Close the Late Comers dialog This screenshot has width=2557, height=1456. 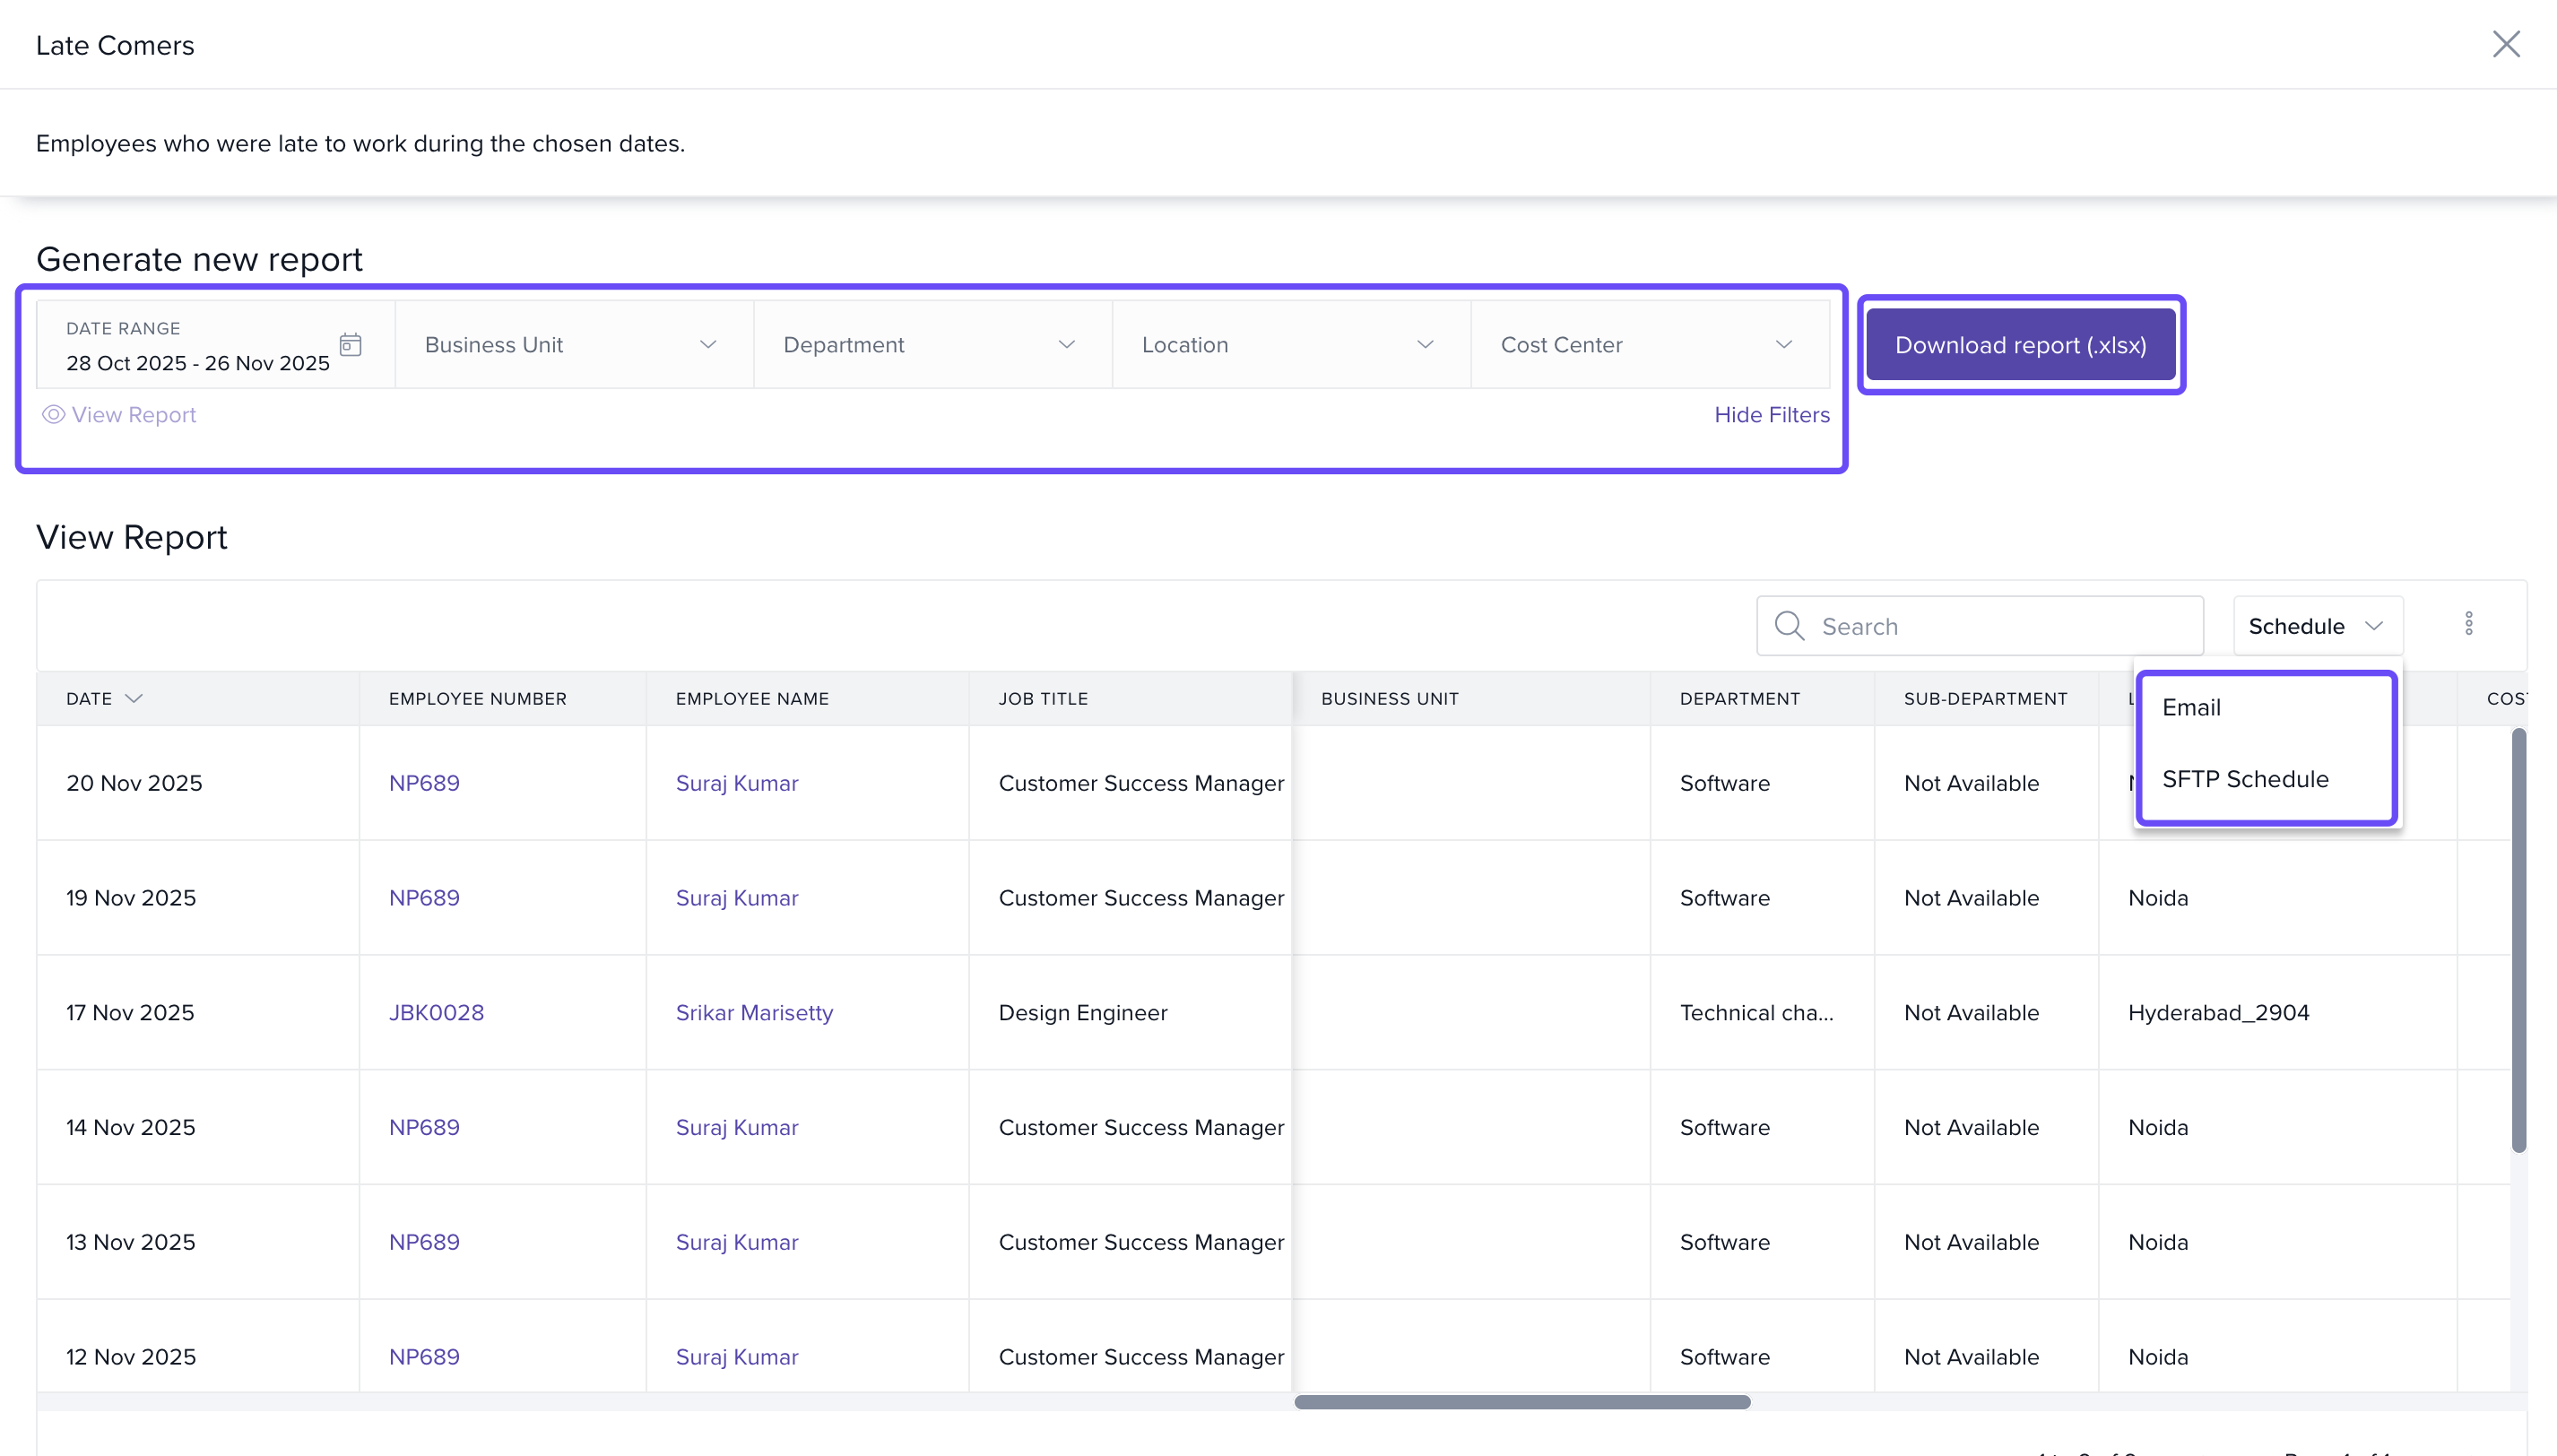click(x=2505, y=44)
